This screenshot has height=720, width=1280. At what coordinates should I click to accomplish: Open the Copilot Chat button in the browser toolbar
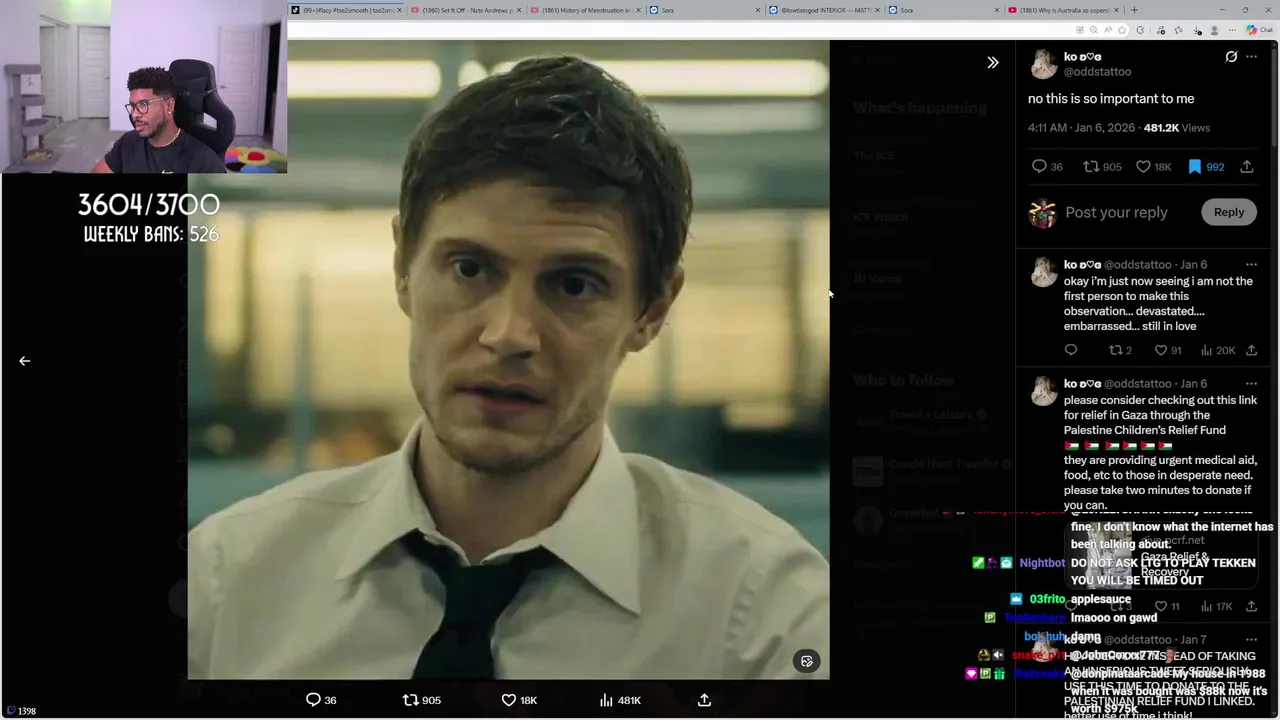coord(1259,30)
